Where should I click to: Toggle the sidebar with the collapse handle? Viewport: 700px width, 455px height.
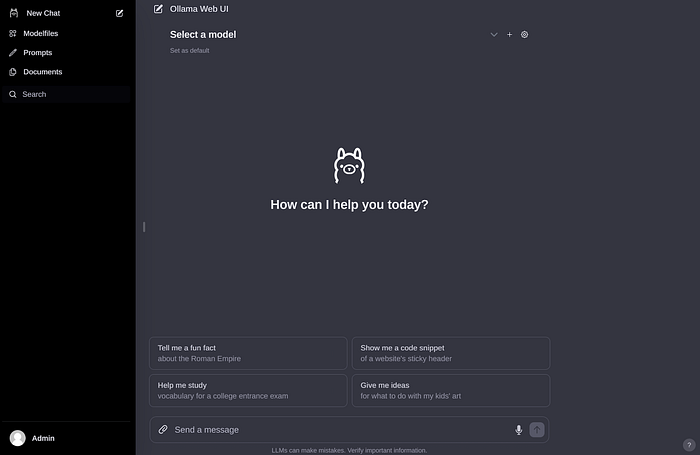point(144,227)
